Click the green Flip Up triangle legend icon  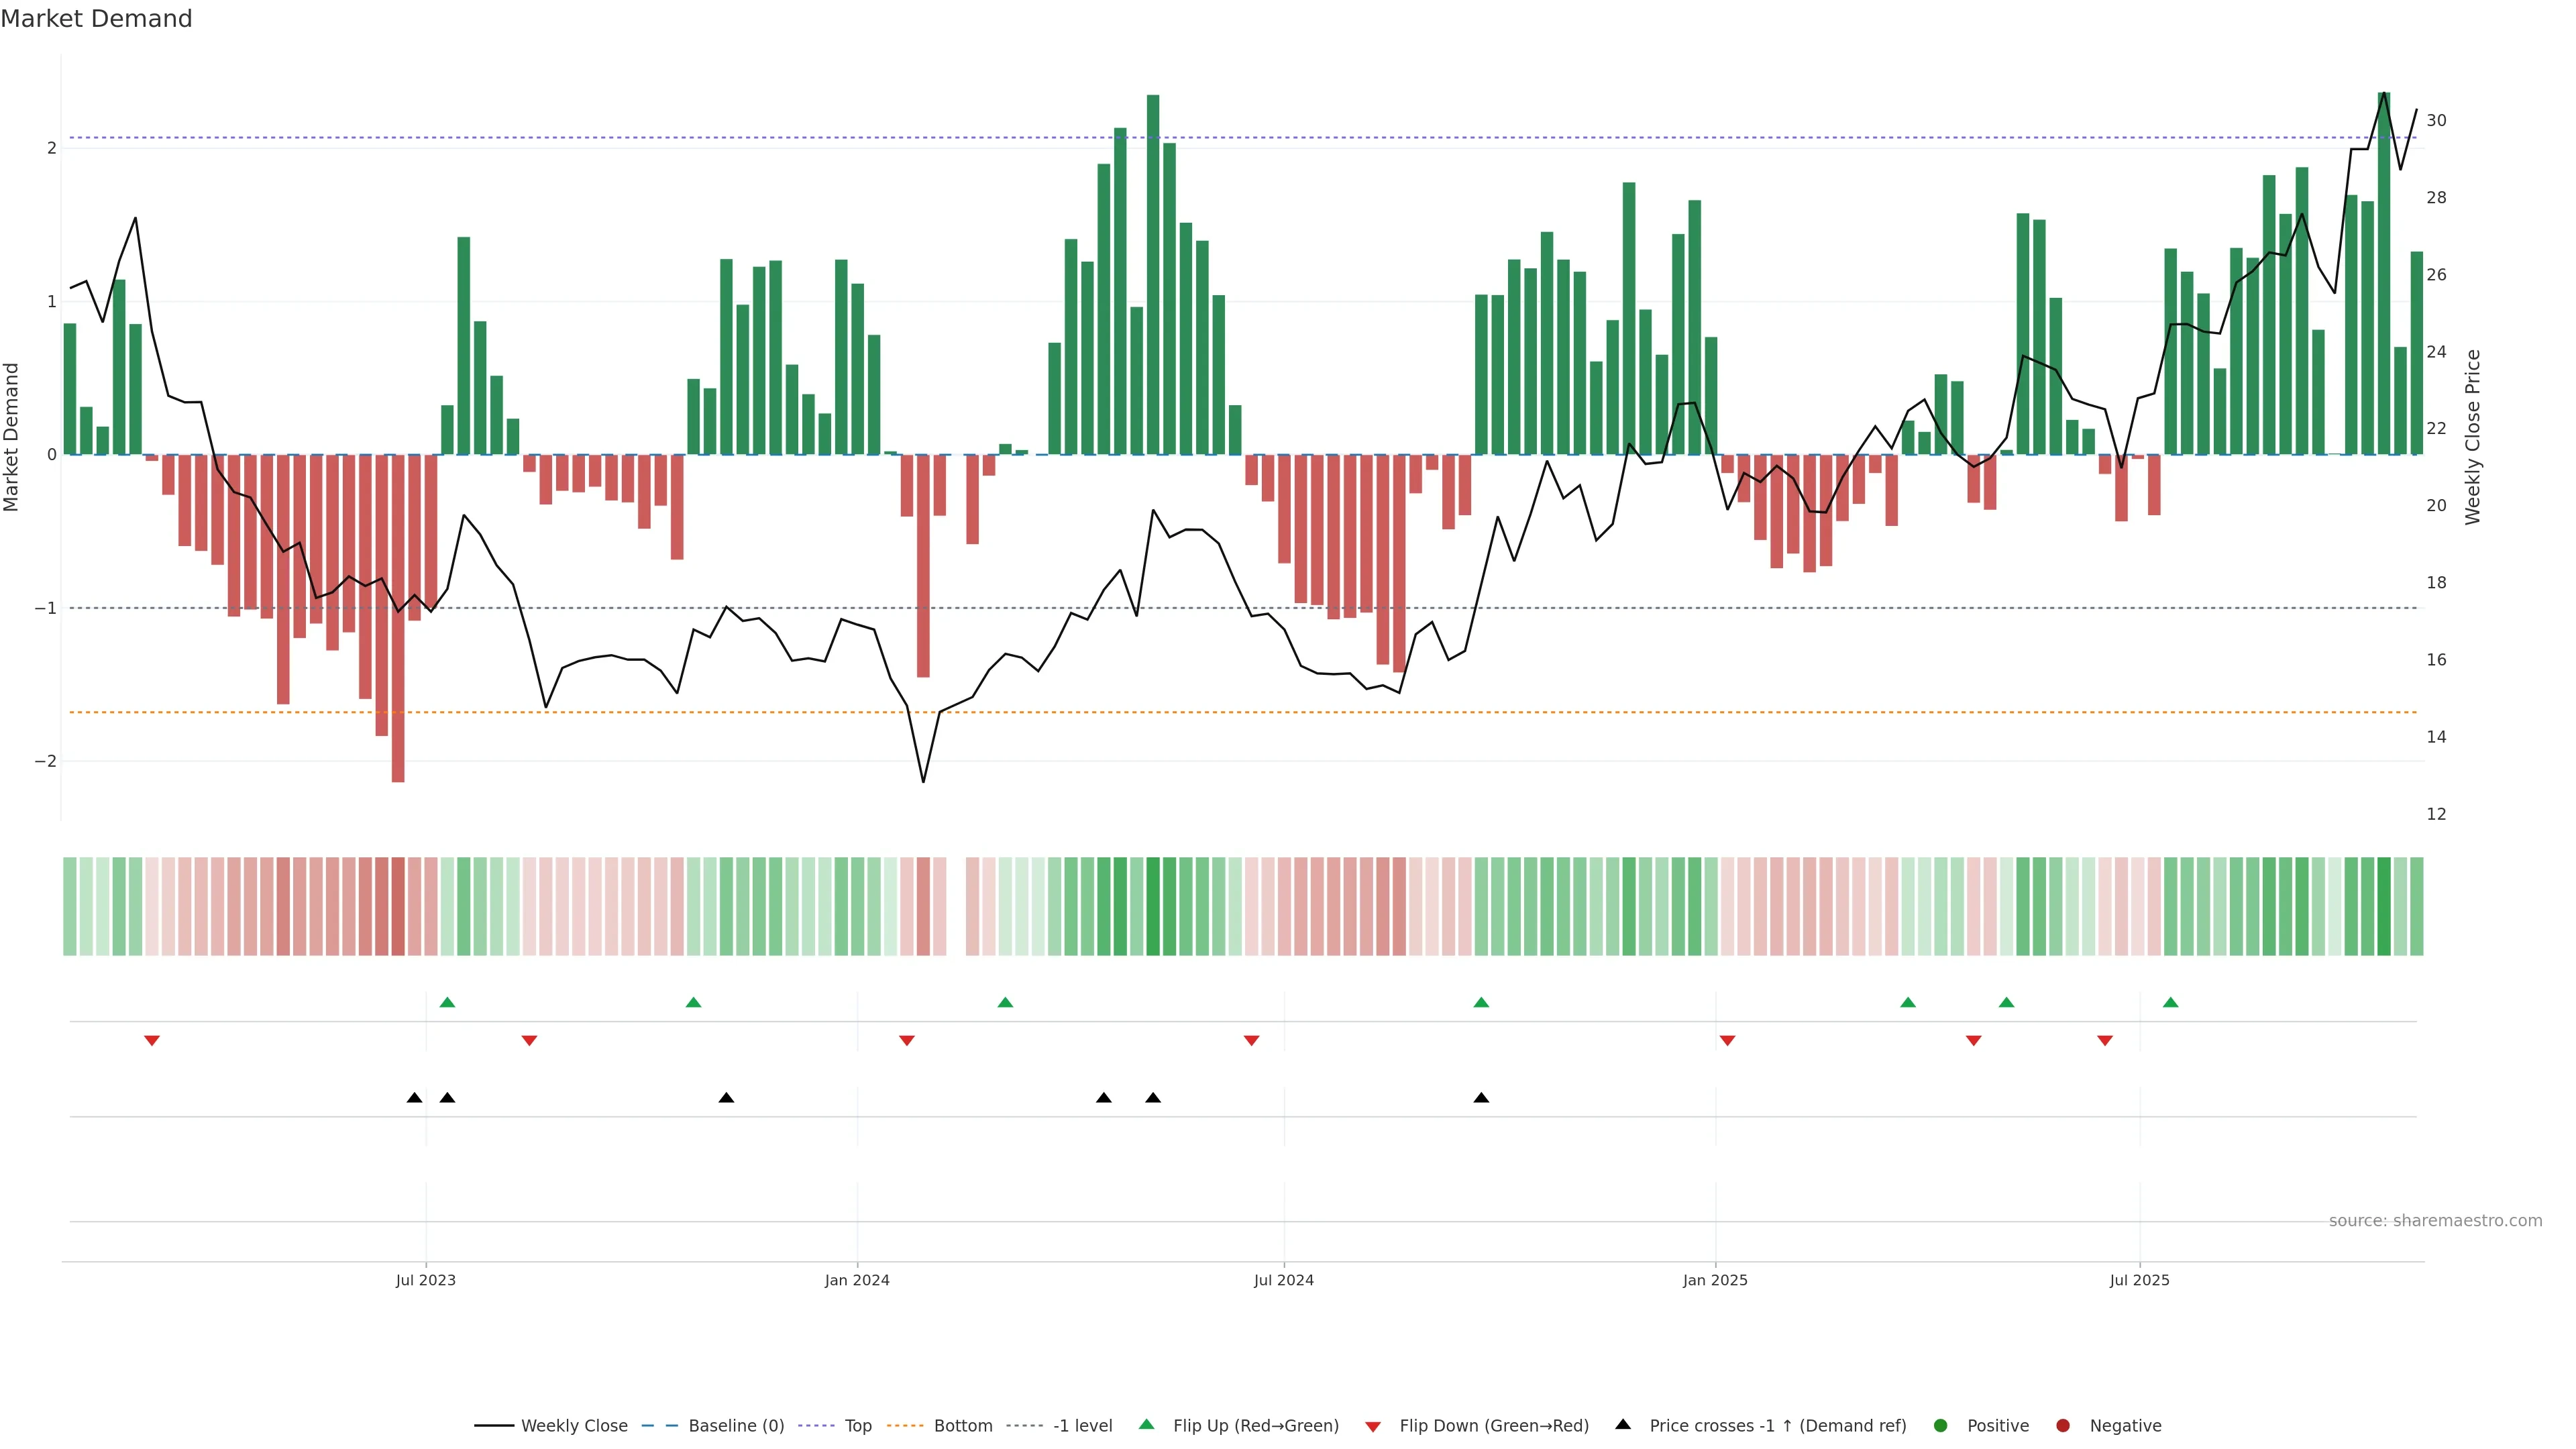click(x=1147, y=1425)
